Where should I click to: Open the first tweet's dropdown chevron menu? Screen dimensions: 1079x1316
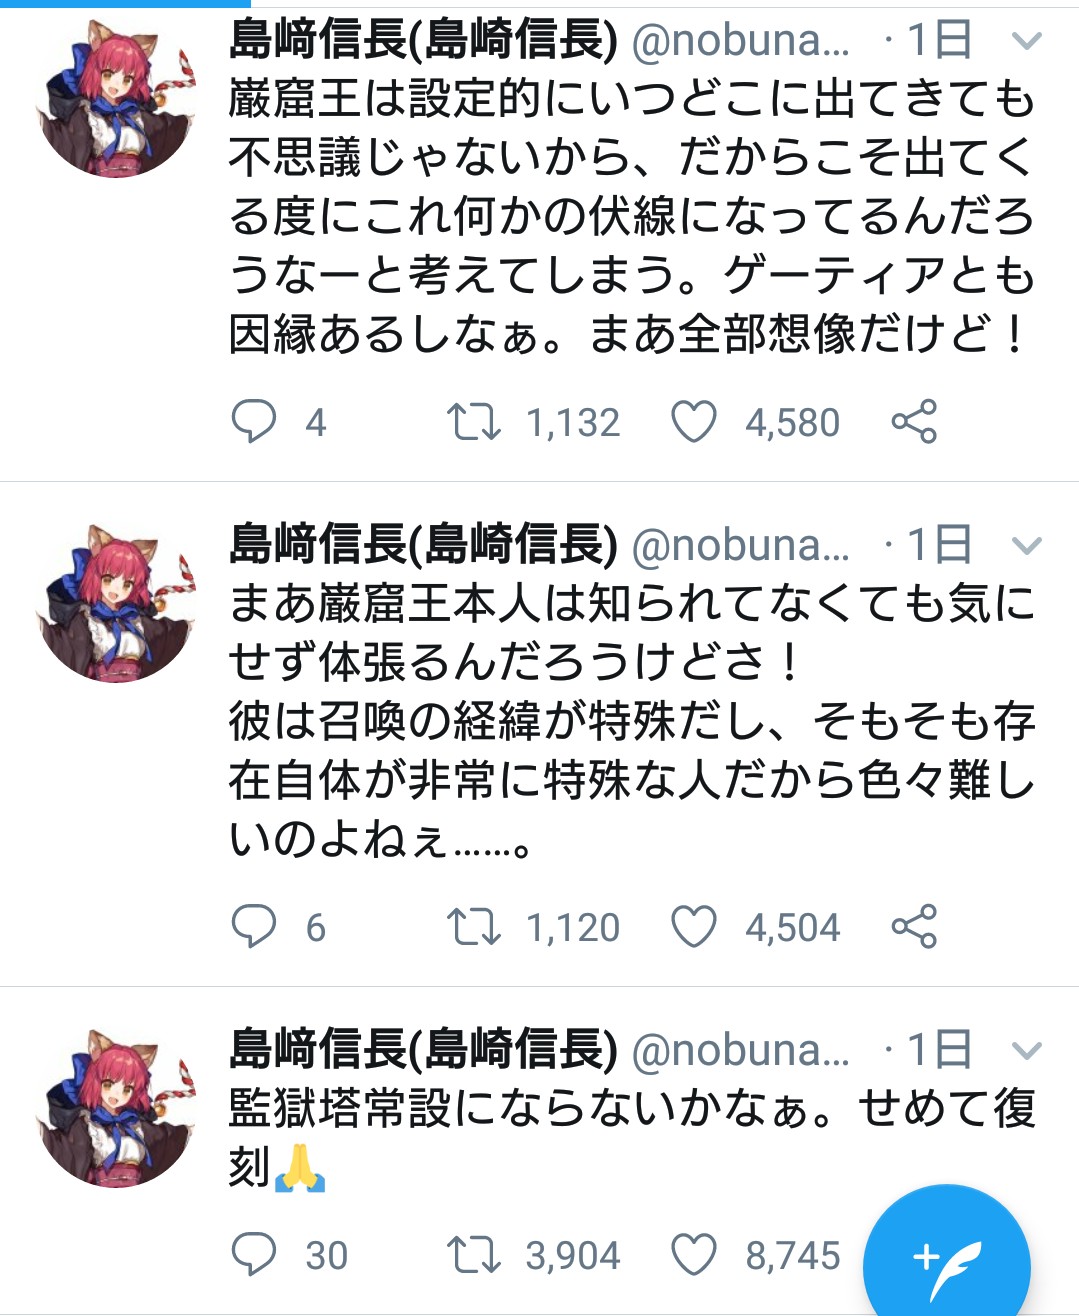(1027, 41)
